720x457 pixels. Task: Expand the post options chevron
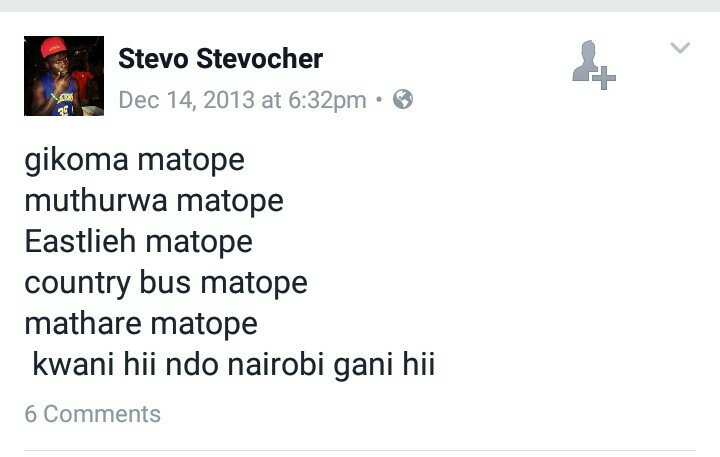coord(680,48)
